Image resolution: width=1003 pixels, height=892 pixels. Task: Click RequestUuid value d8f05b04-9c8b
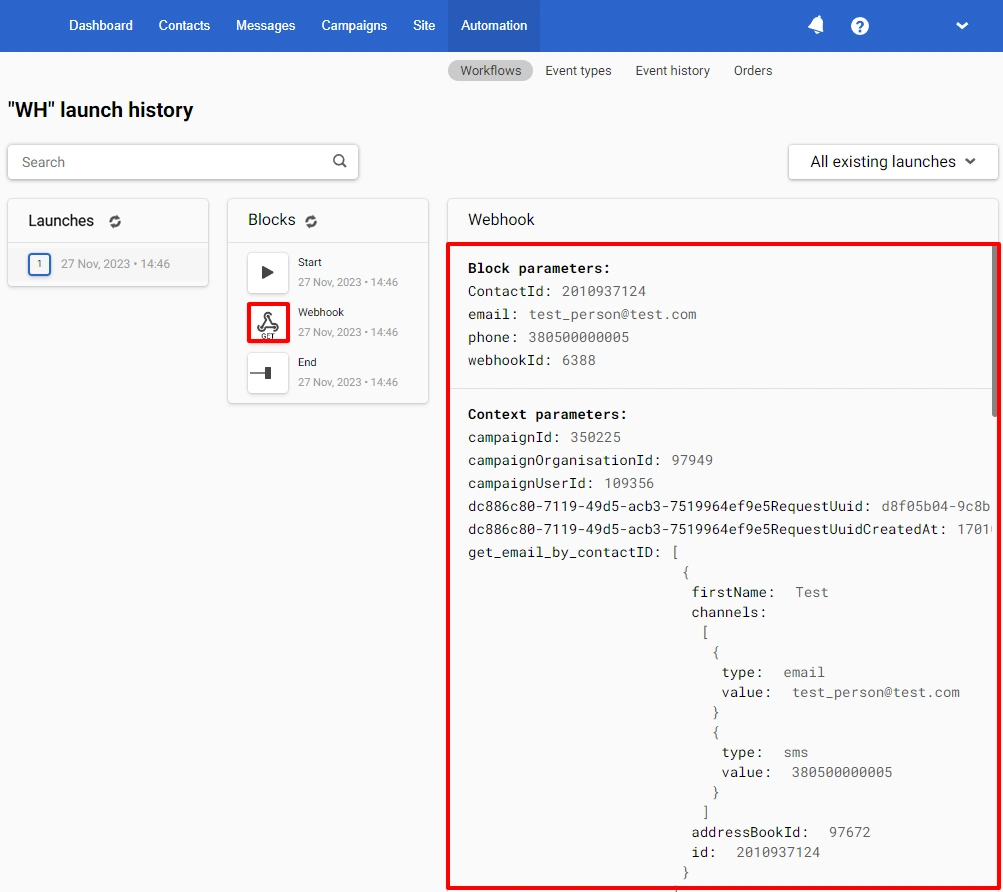point(935,506)
